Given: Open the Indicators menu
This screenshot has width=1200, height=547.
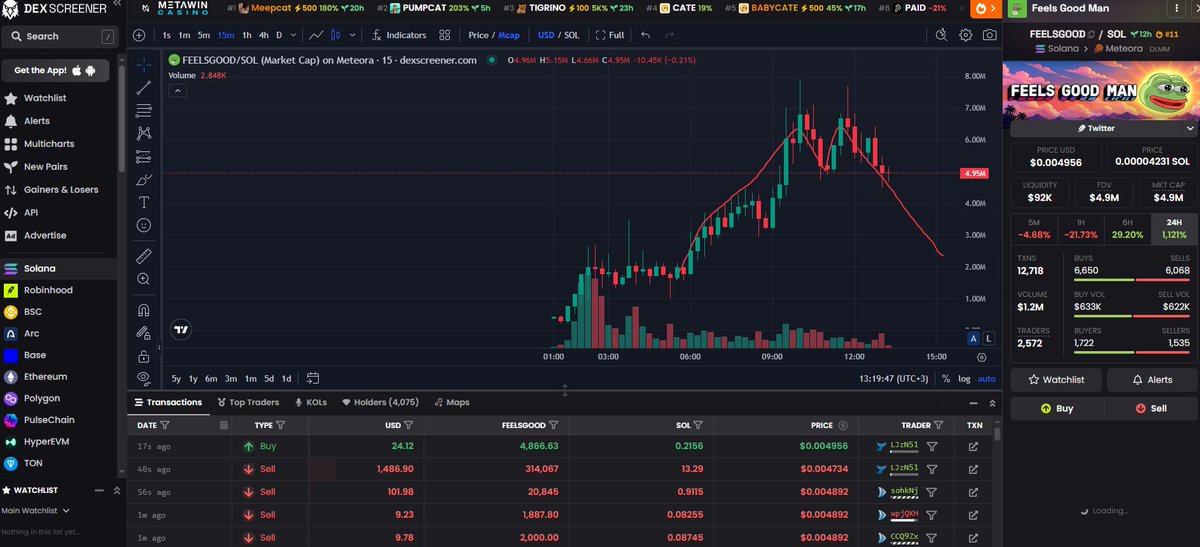Looking at the screenshot, I should click(x=399, y=35).
